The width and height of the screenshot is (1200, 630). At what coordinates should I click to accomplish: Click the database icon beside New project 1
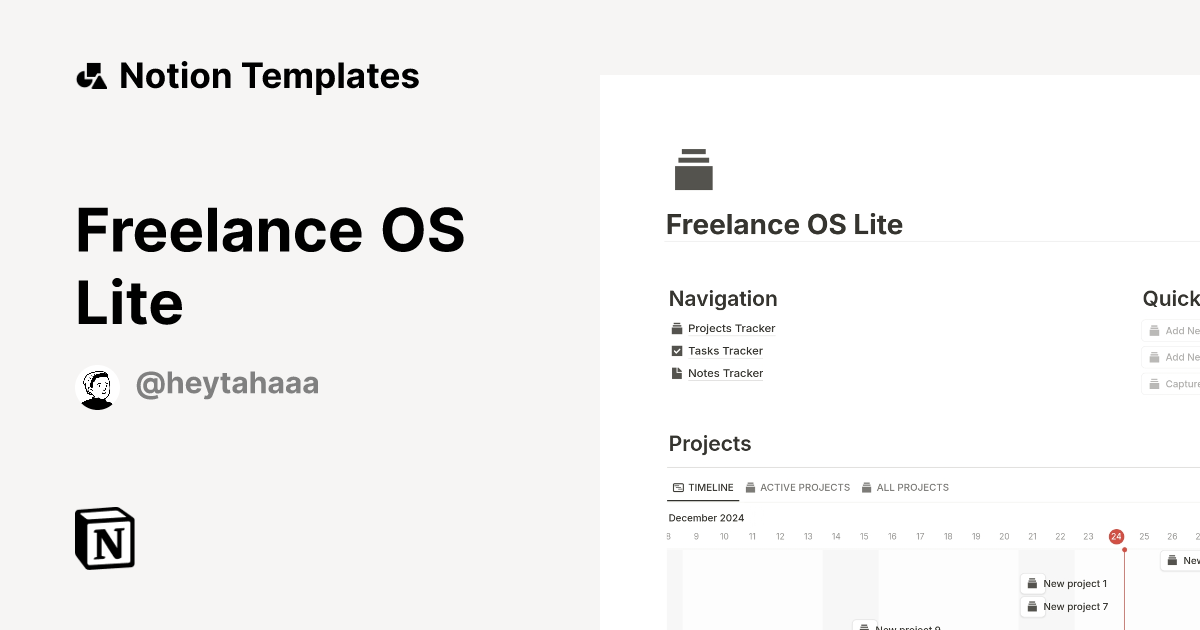pos(1032,583)
